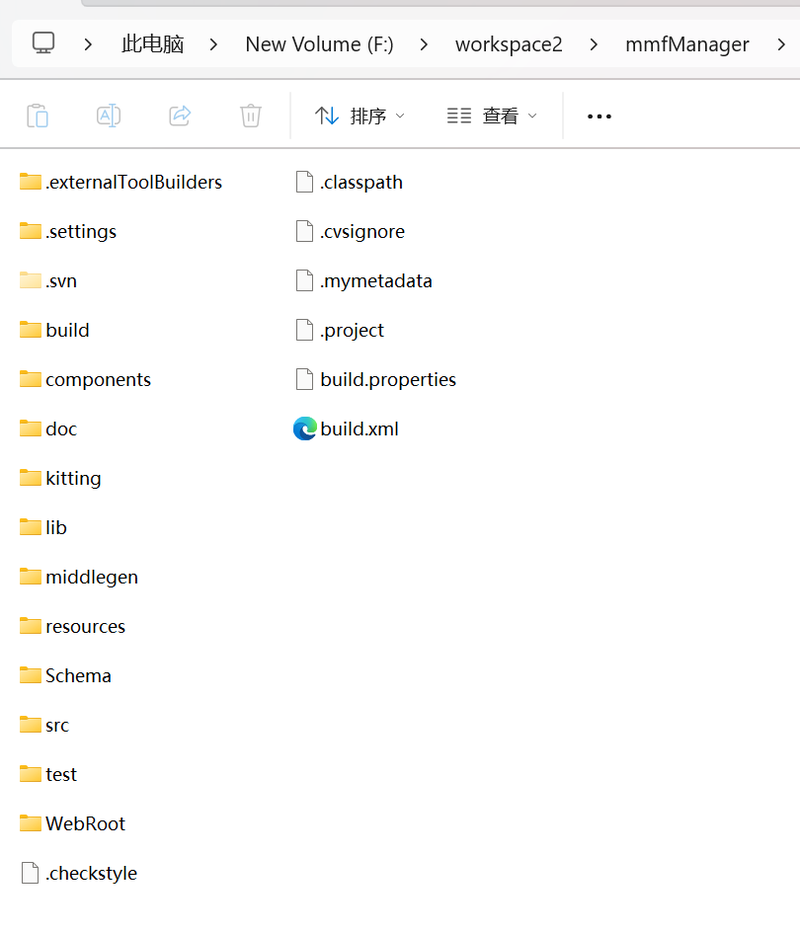The width and height of the screenshot is (800, 934).
Task: Click the Delete trash icon
Action: [251, 116]
